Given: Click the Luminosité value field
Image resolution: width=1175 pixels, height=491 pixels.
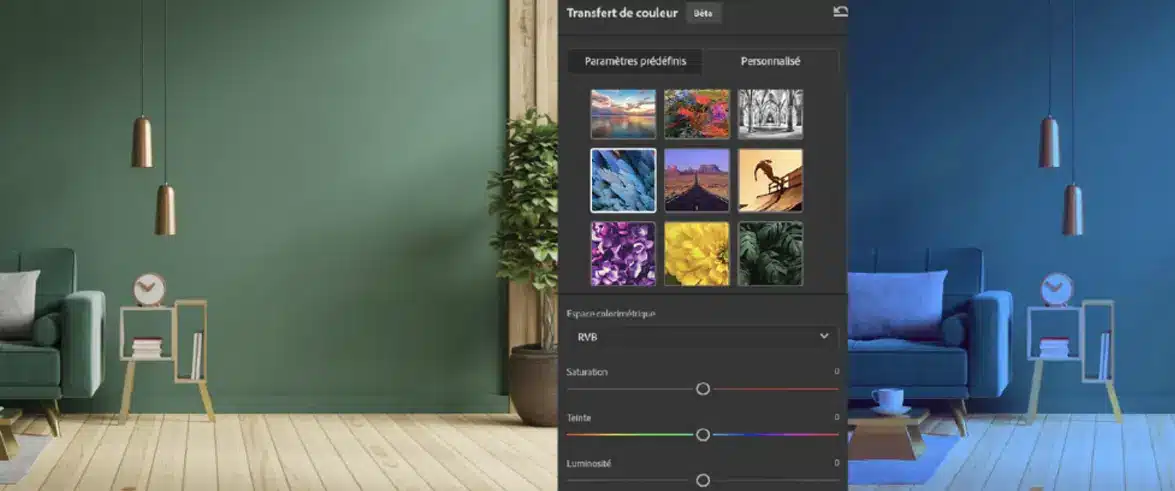Looking at the screenshot, I should tap(836, 464).
